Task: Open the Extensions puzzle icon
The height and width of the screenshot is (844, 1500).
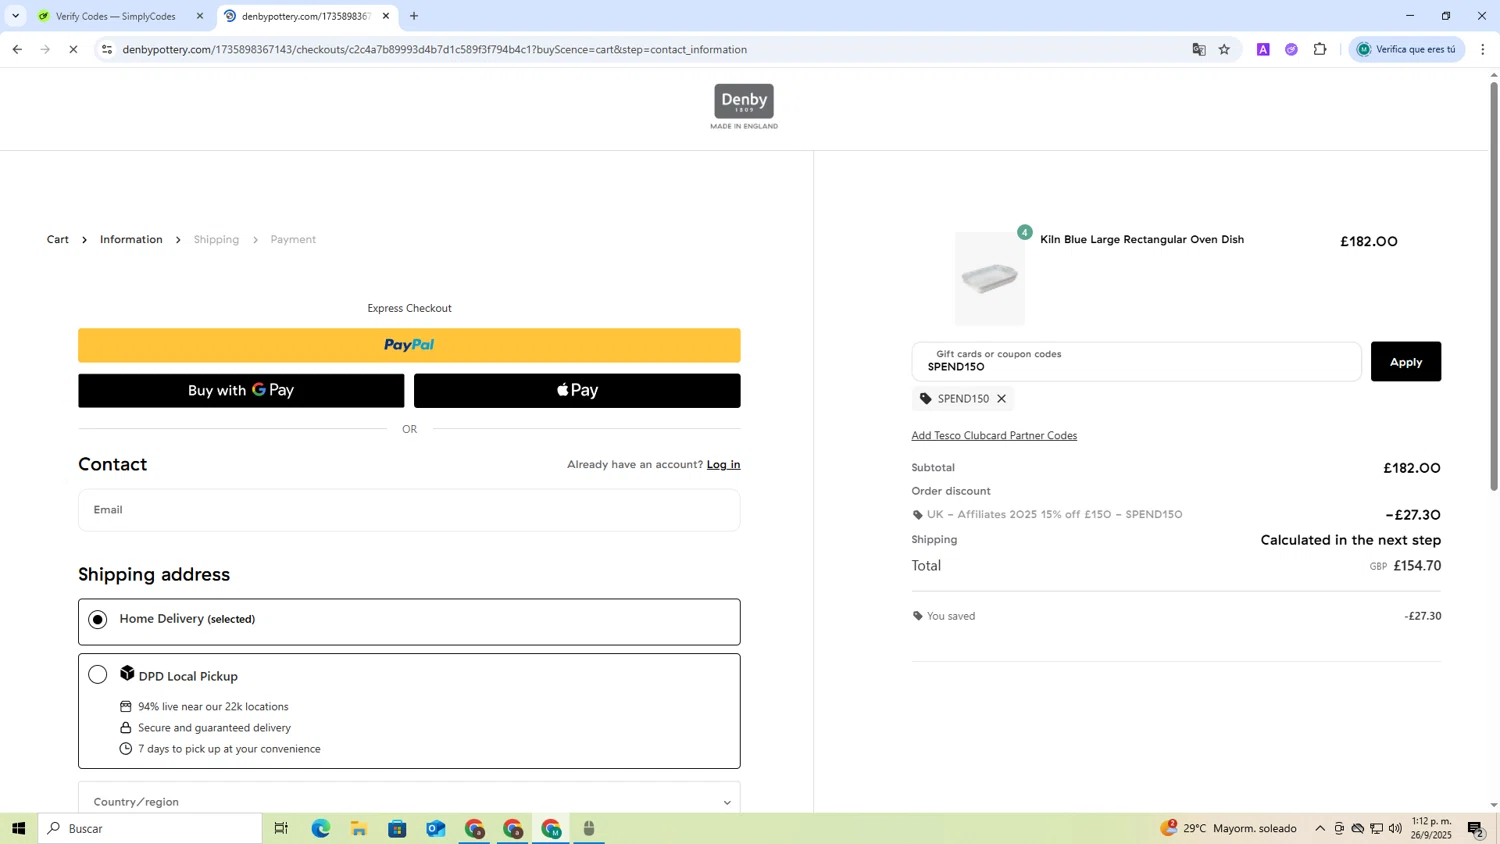Action: click(1320, 49)
